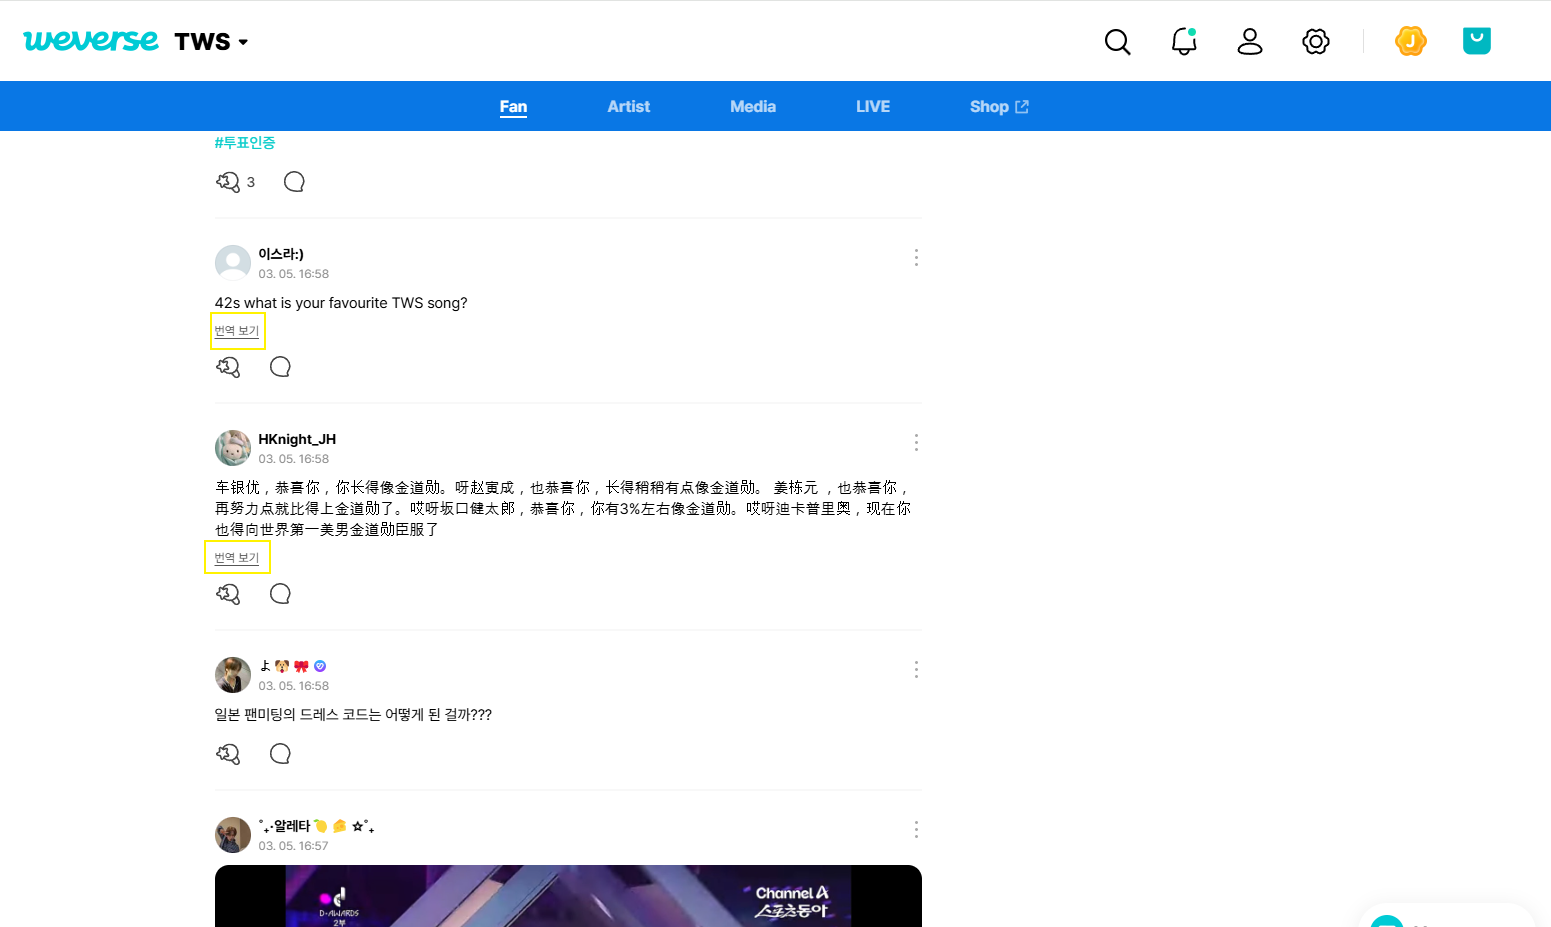Switch to the Fan tab
Screen dimensions: 1551x927
click(513, 107)
